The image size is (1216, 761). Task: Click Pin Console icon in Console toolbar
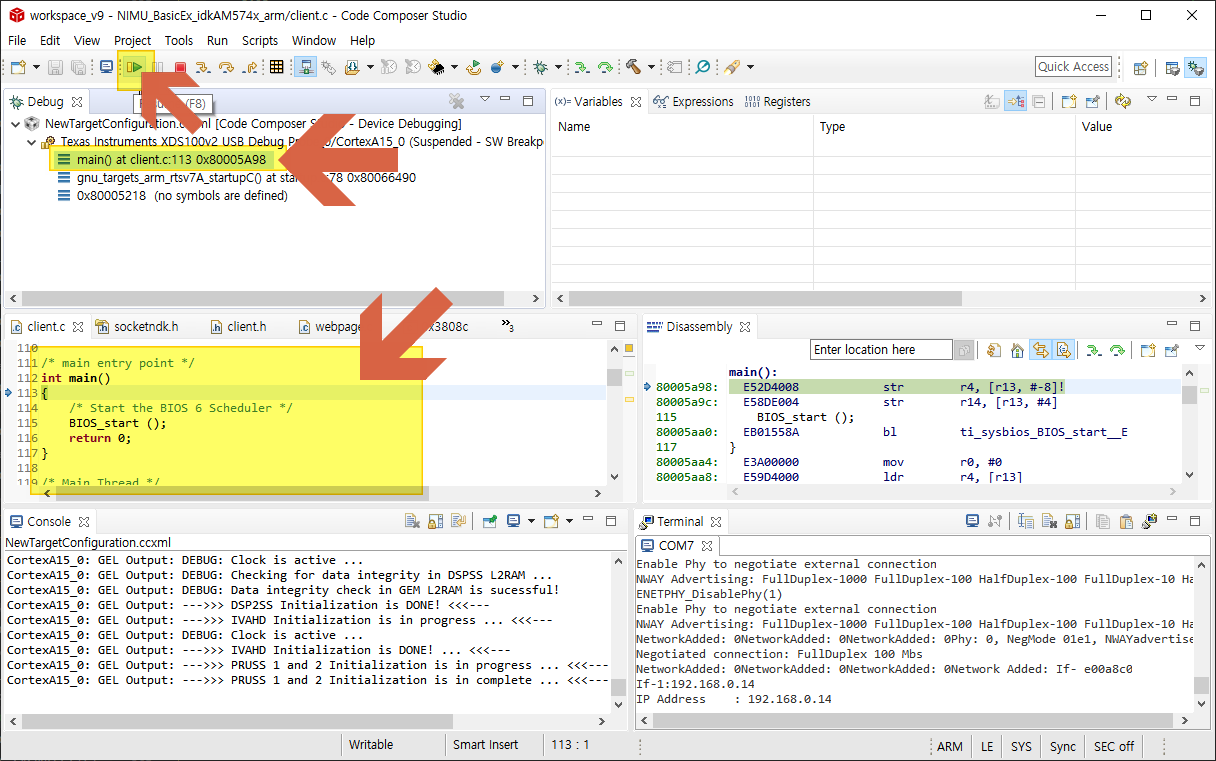coord(490,521)
